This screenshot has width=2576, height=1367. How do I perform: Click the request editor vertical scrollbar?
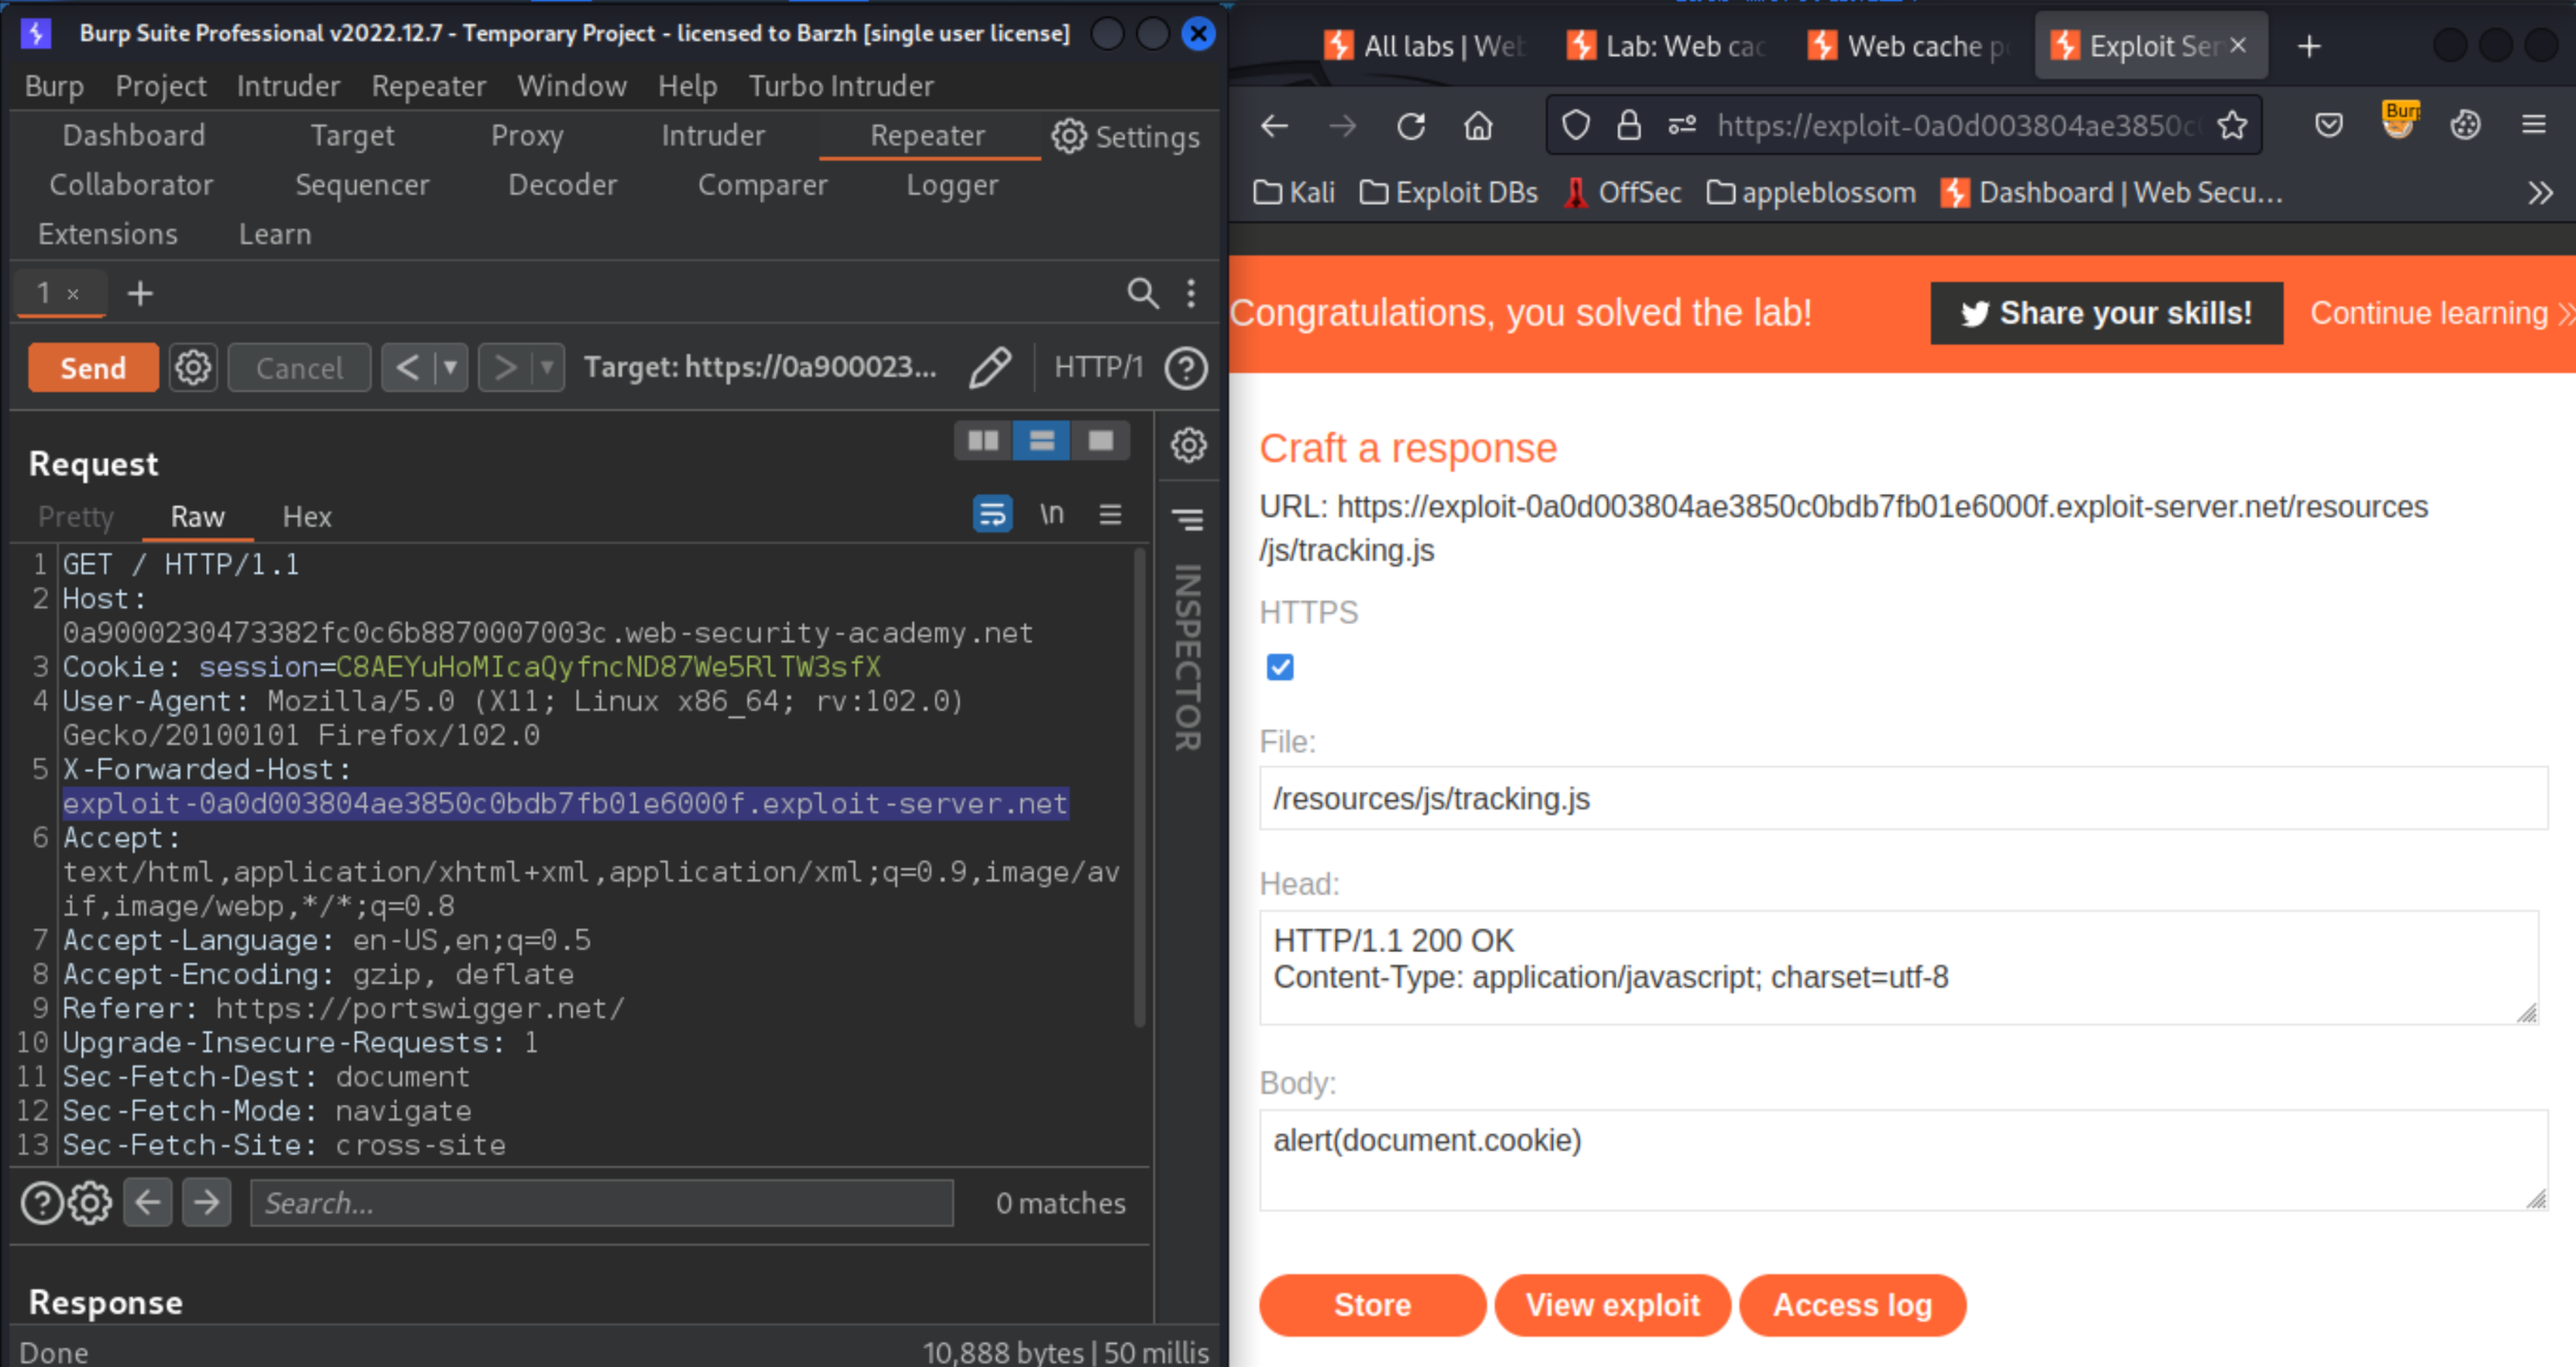point(1139,788)
